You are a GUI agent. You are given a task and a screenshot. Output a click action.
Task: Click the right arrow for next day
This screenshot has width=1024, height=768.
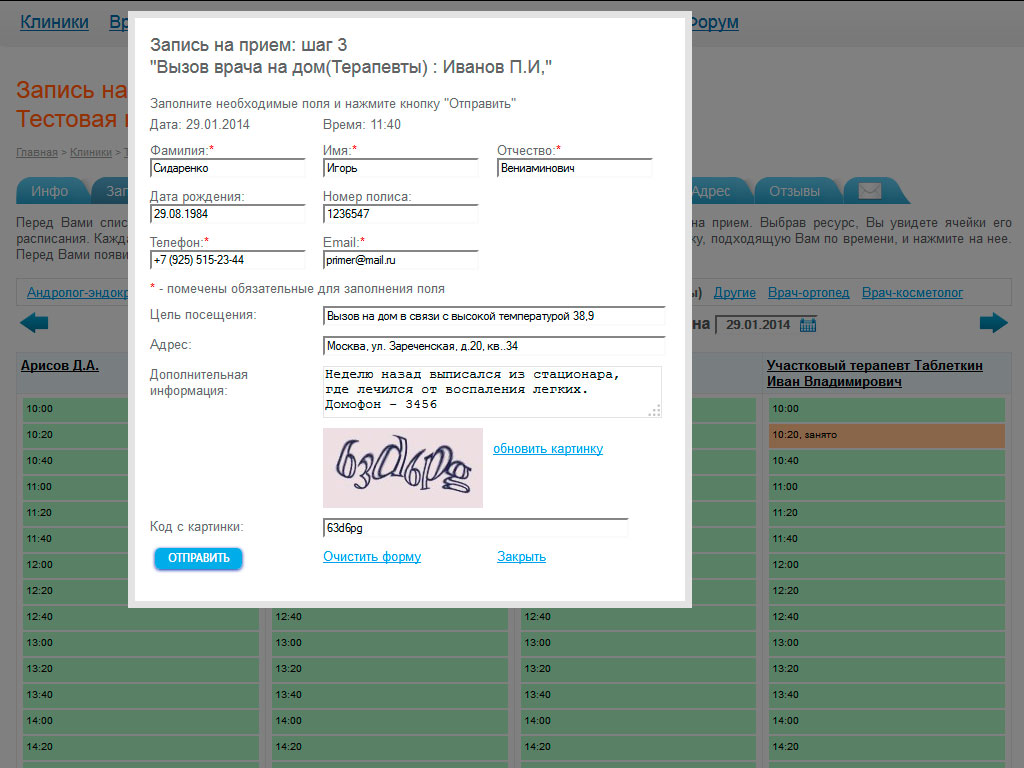coord(993,323)
